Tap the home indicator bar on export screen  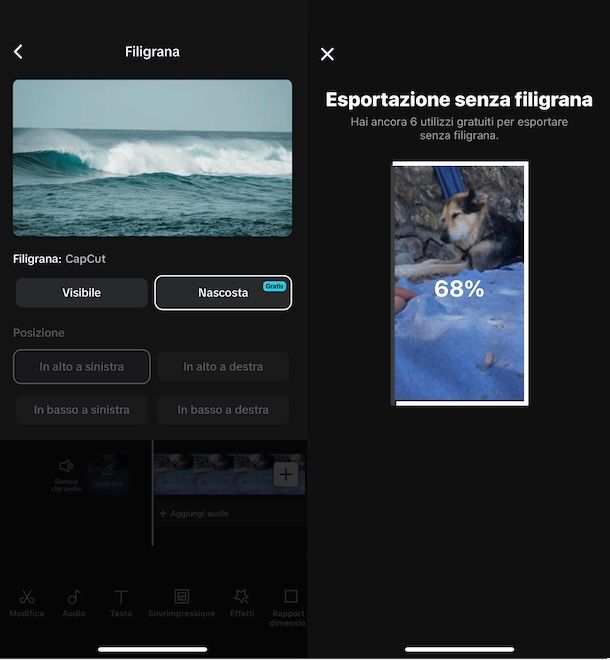(459, 649)
